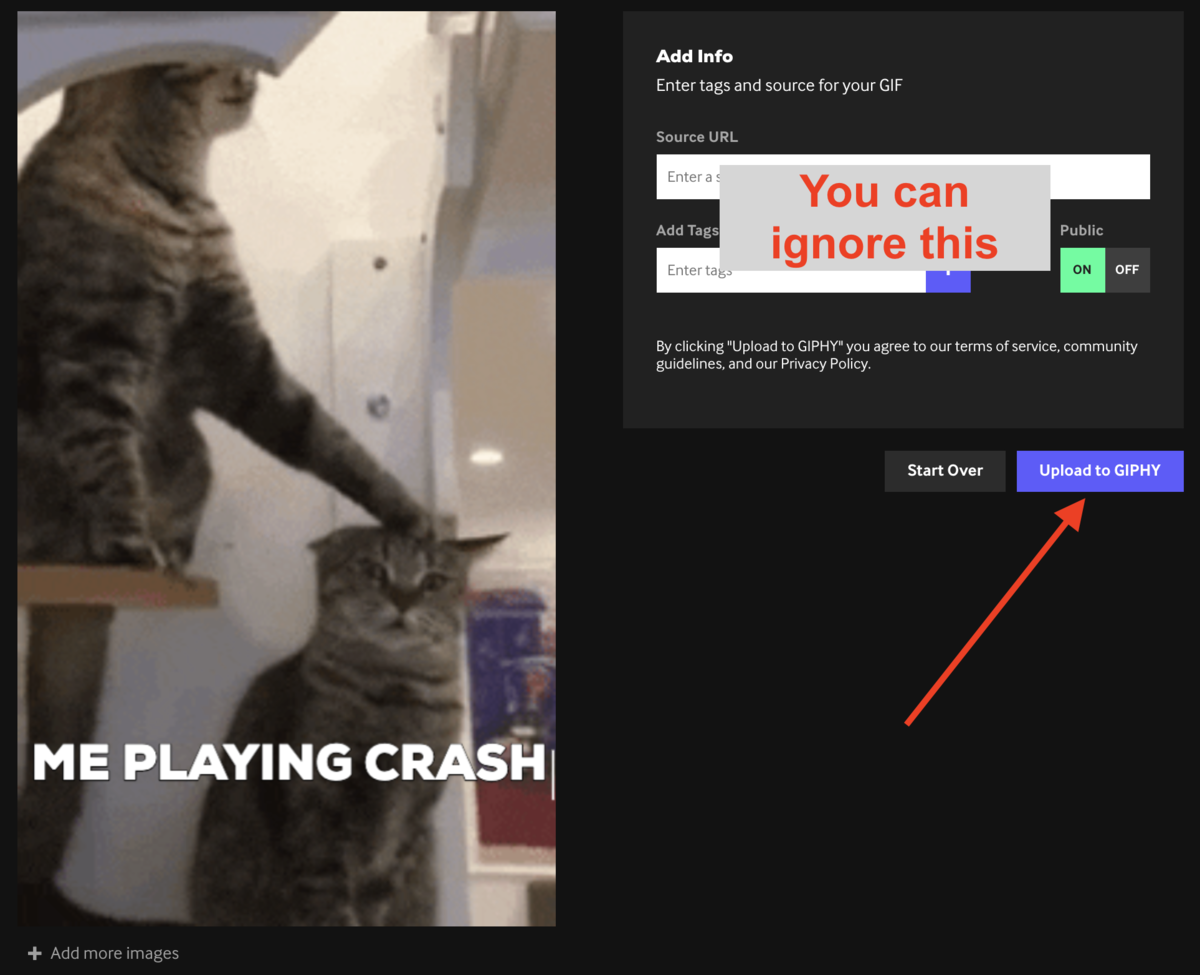Image resolution: width=1200 pixels, height=975 pixels.
Task: Open the terms of service link
Action: point(1006,346)
